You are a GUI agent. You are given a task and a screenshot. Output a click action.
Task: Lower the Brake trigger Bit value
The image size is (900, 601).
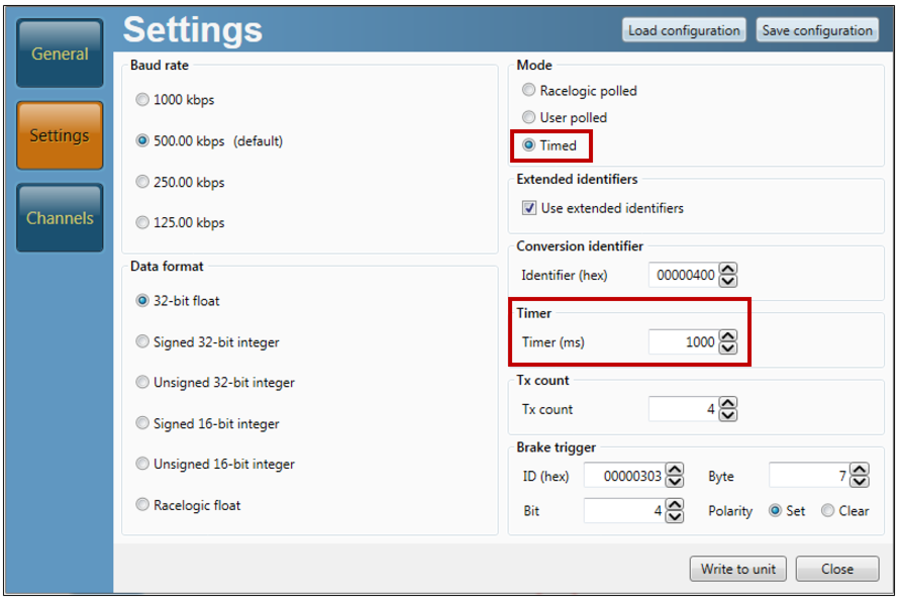pyautogui.click(x=675, y=517)
